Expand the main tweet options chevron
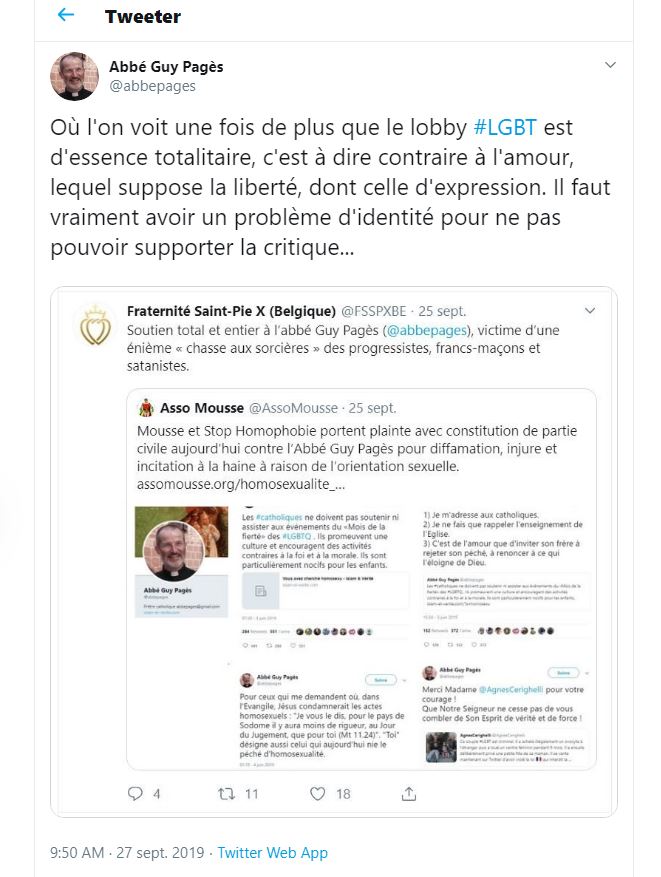Screen dimensions: 661x877 [x=611, y=65]
